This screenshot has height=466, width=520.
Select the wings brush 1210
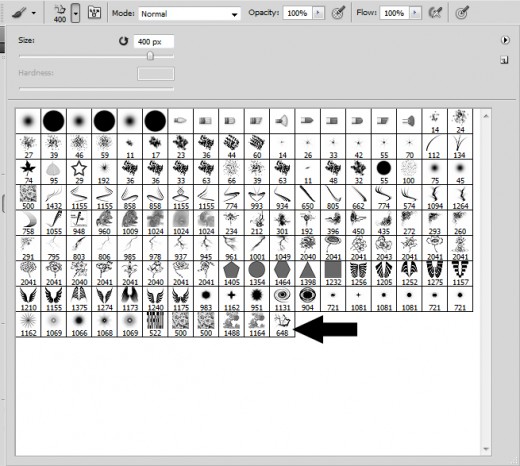pyautogui.click(x=28, y=299)
